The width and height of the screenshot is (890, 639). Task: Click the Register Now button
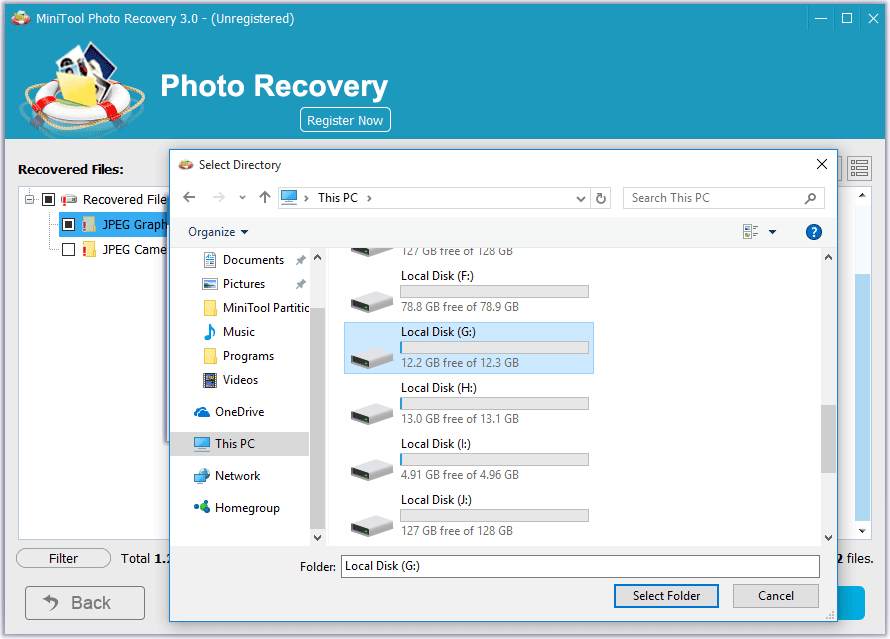pos(345,120)
